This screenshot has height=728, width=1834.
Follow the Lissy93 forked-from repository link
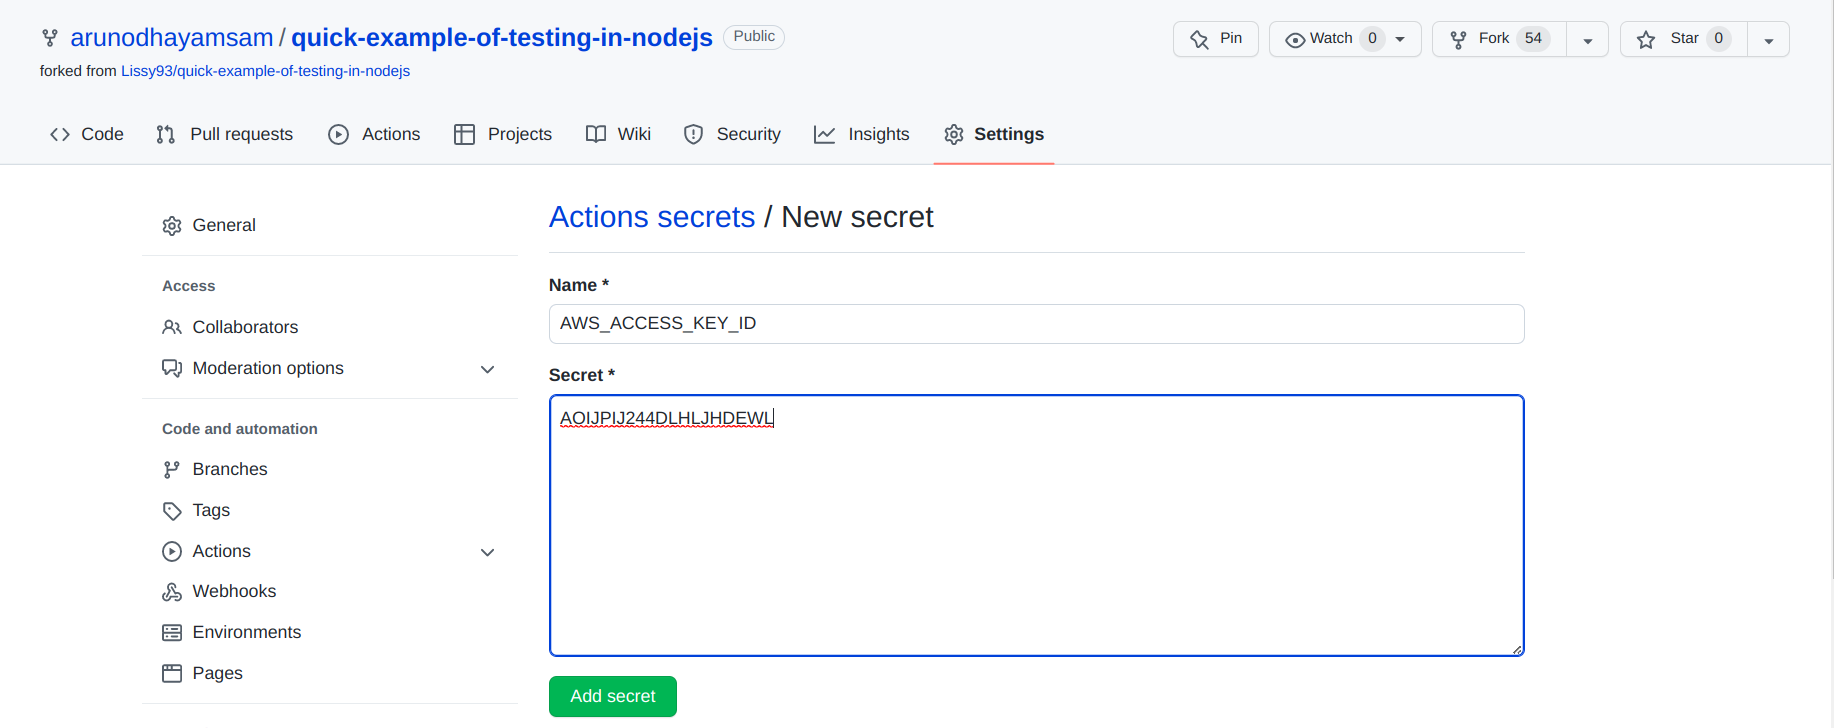click(266, 71)
